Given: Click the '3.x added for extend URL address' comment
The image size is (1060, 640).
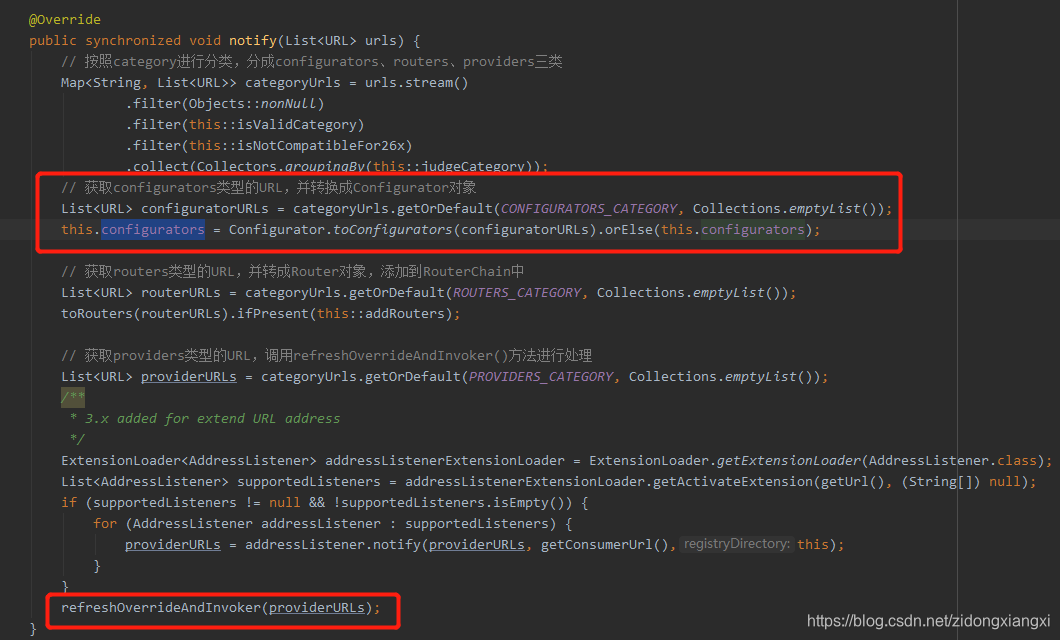Looking at the screenshot, I should coord(212,418).
